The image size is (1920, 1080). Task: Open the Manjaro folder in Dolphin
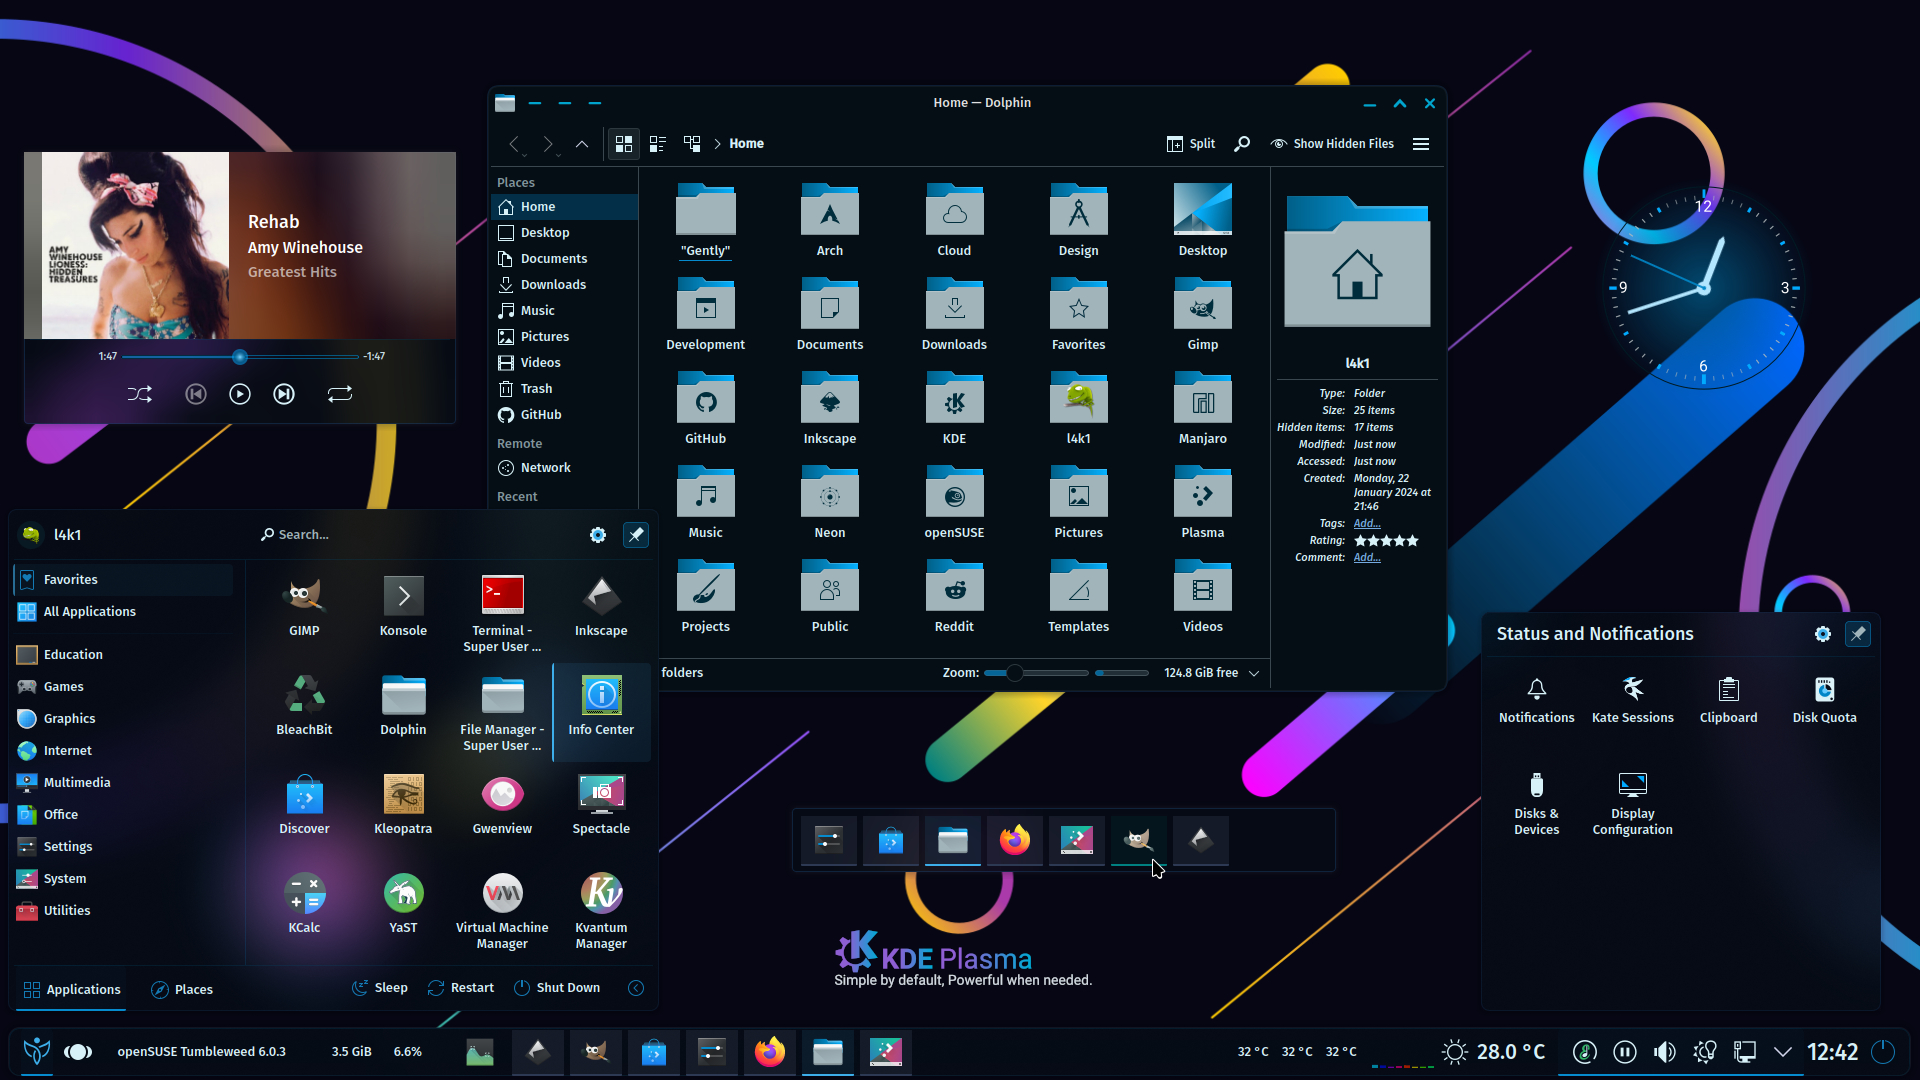(1202, 409)
